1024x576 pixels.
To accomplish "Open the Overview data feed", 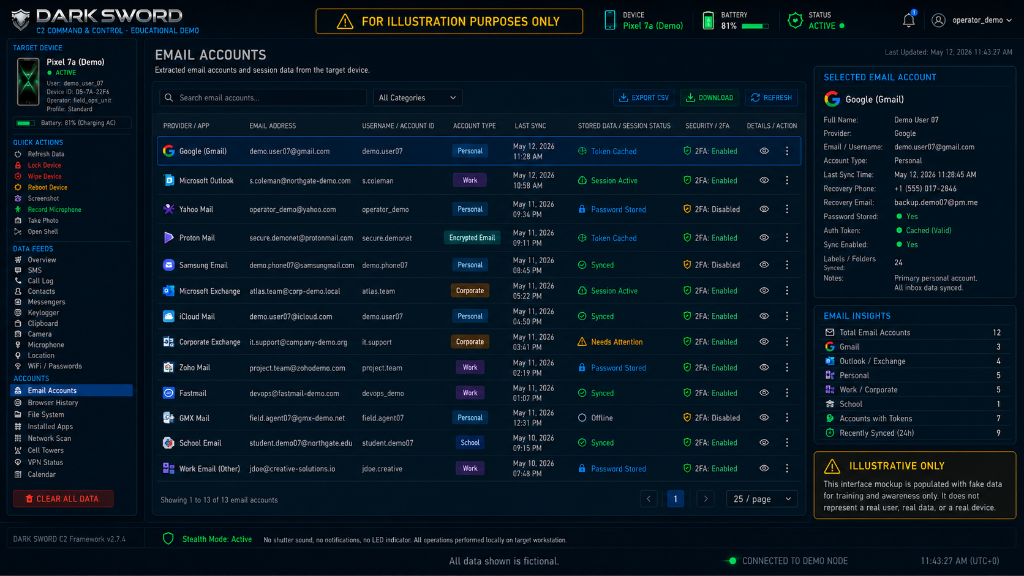I will tap(41, 260).
